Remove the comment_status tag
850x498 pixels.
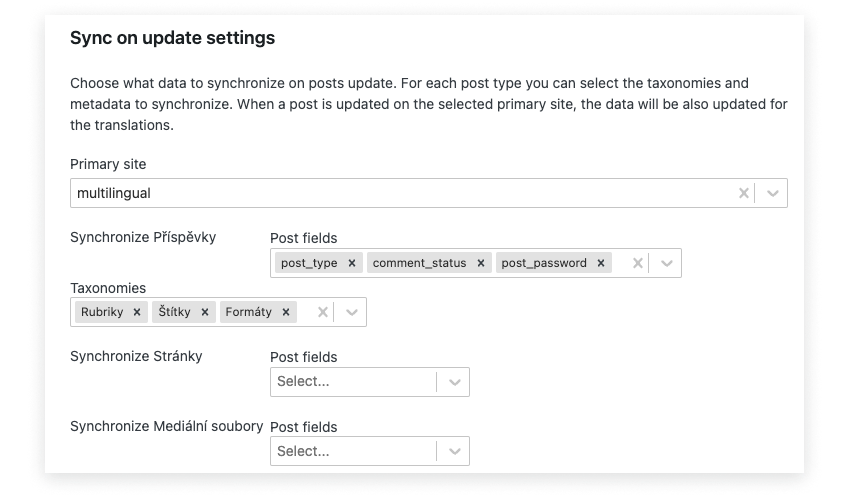coord(481,263)
